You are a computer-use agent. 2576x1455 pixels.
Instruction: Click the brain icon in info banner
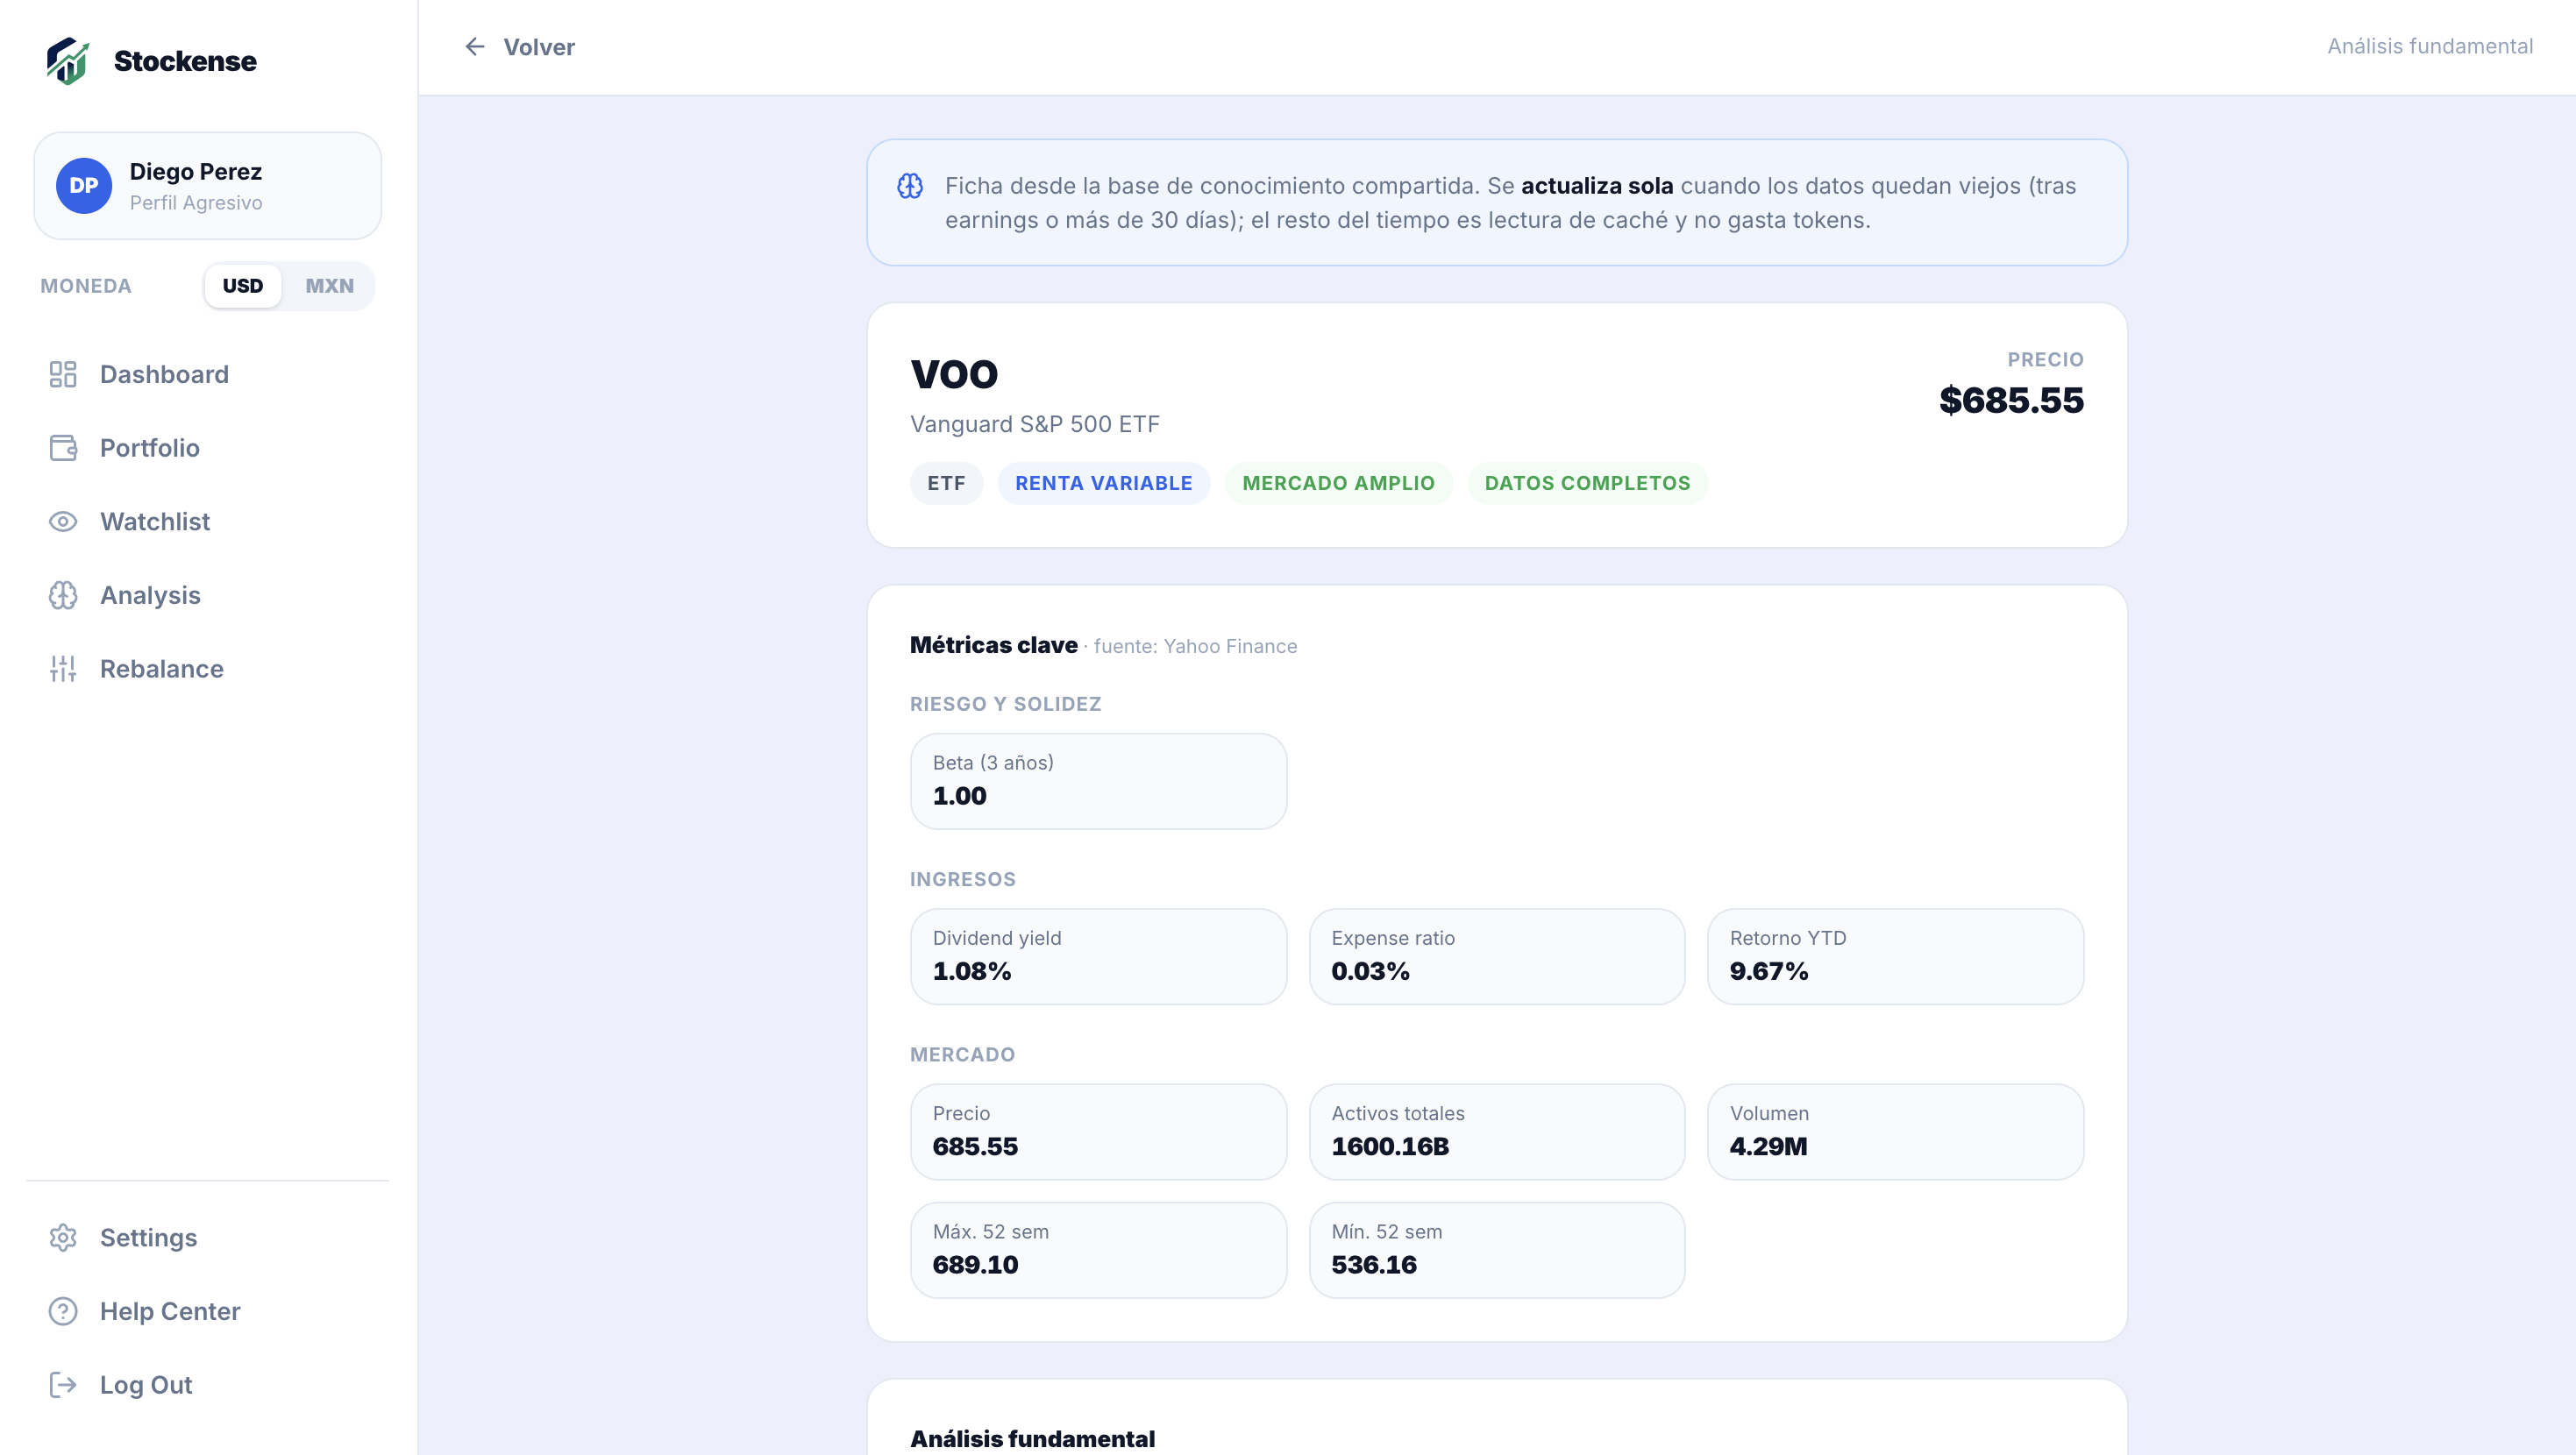910,186
